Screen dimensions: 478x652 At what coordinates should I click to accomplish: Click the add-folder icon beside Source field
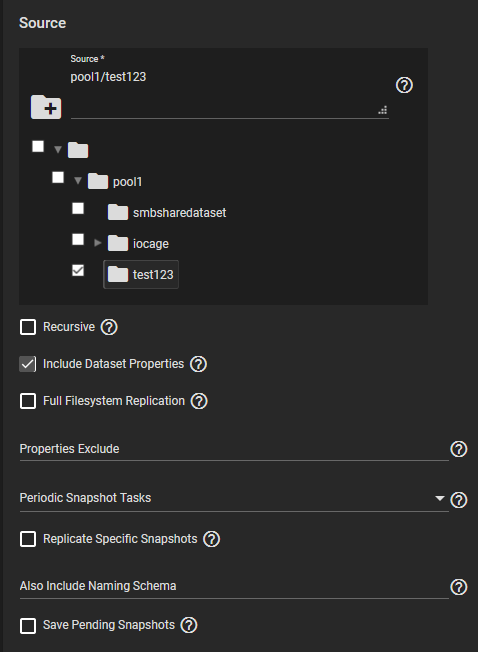[x=46, y=107]
